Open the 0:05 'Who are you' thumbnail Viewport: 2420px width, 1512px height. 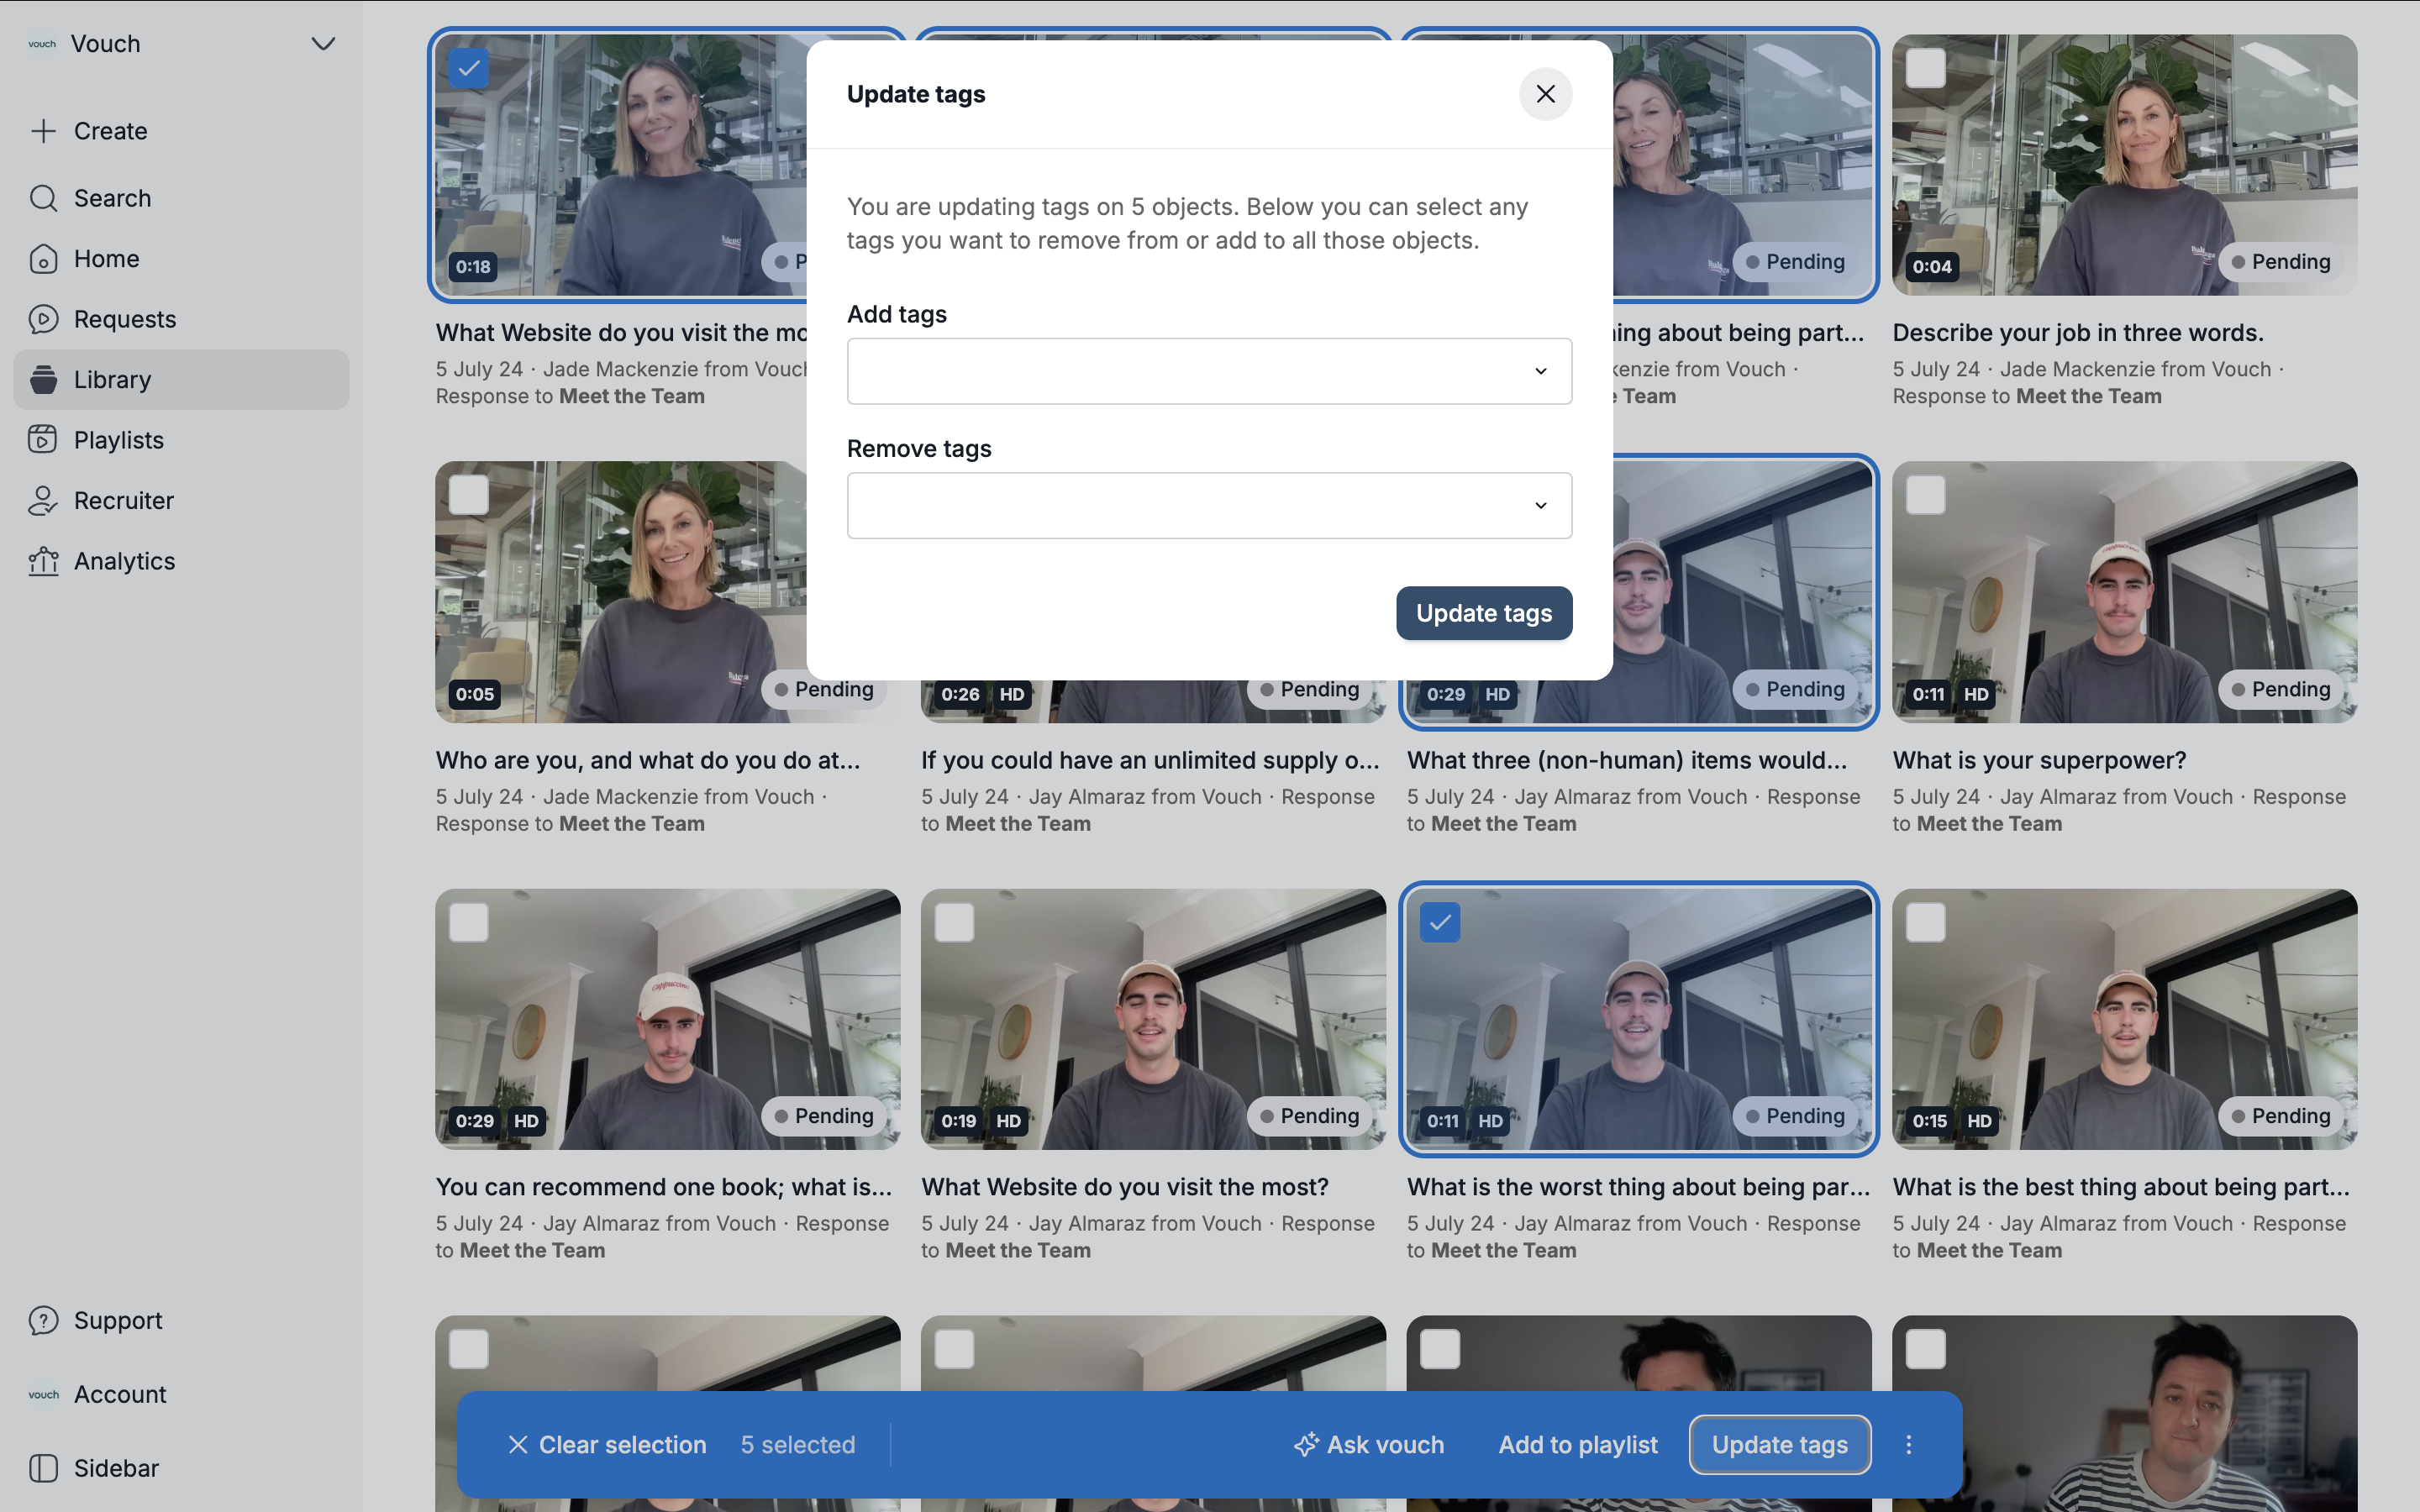(x=620, y=592)
